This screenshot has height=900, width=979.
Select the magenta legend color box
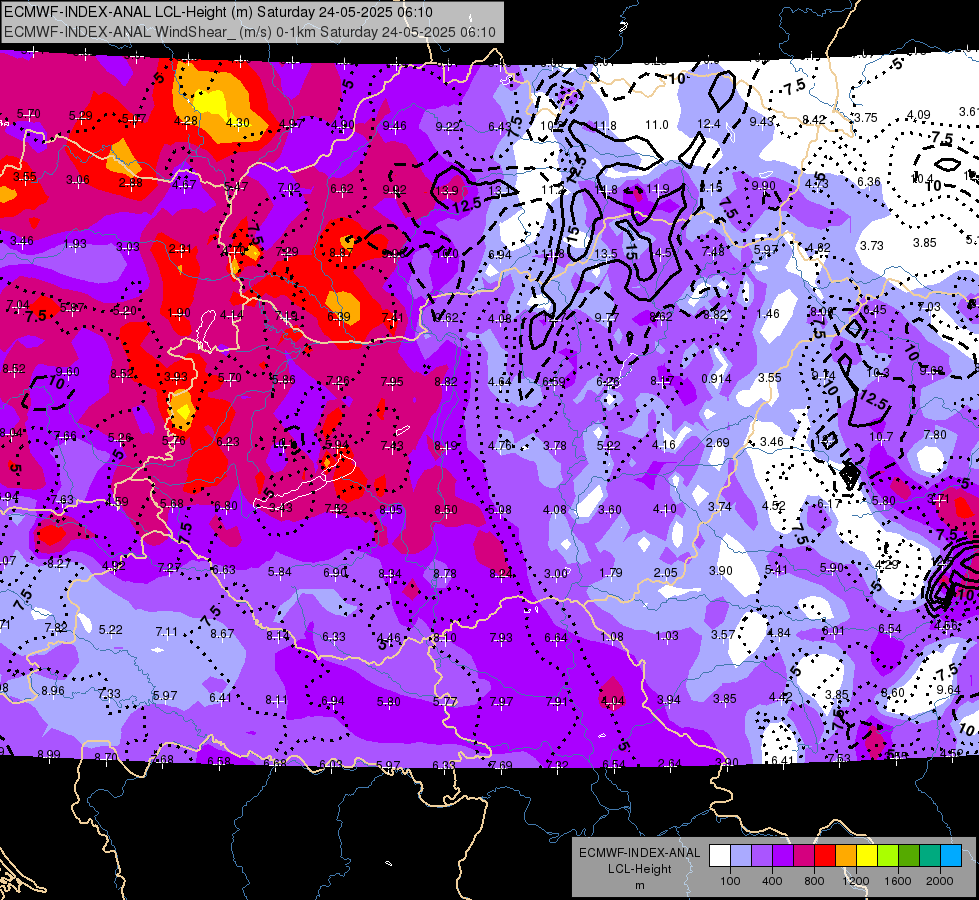[804, 855]
